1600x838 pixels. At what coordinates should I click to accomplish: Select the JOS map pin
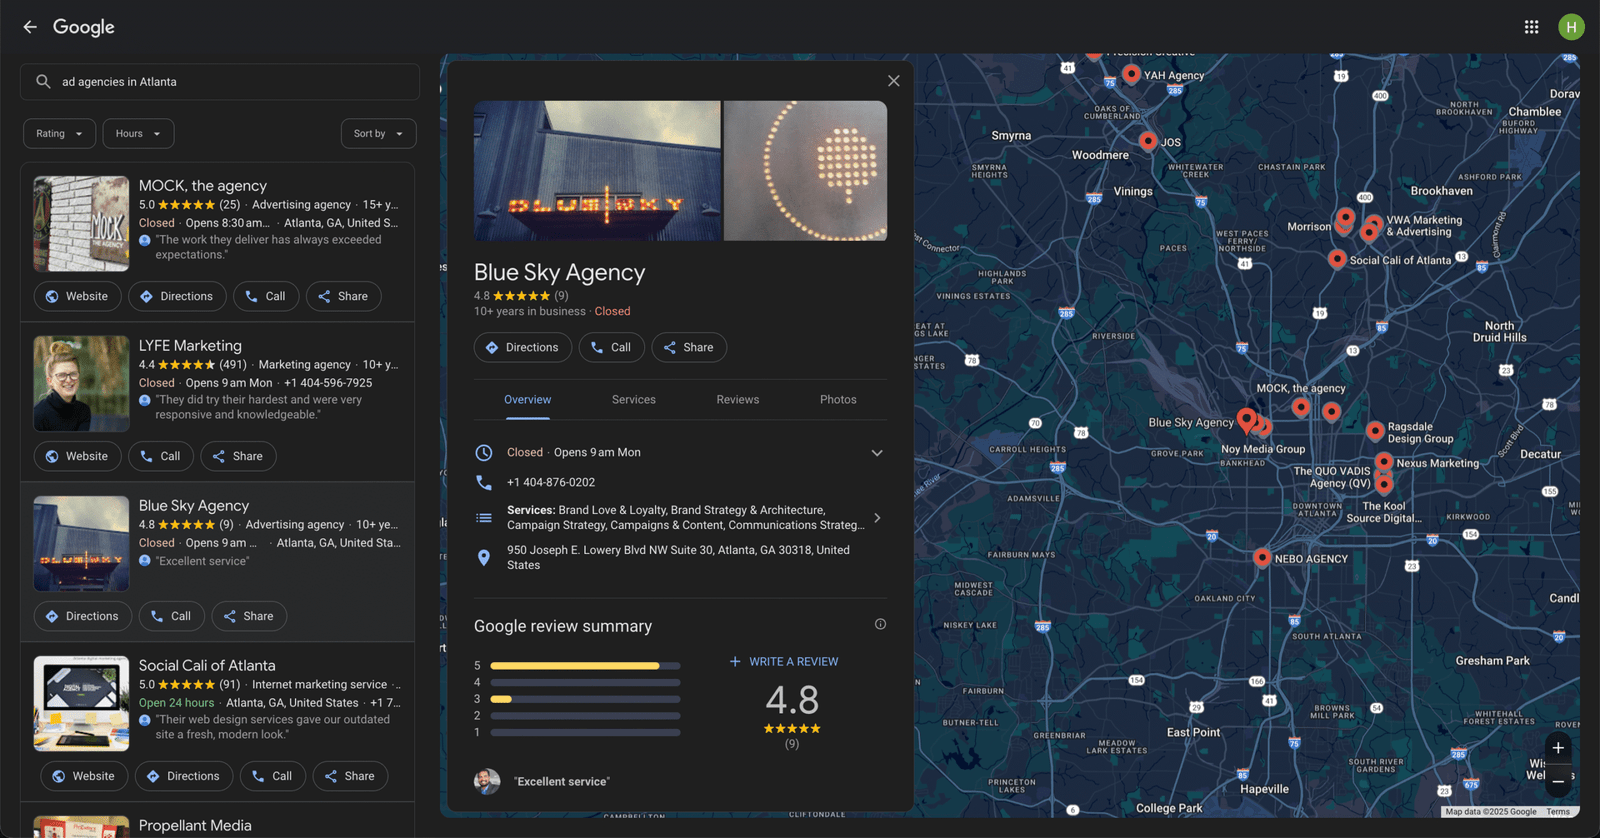(x=1148, y=141)
